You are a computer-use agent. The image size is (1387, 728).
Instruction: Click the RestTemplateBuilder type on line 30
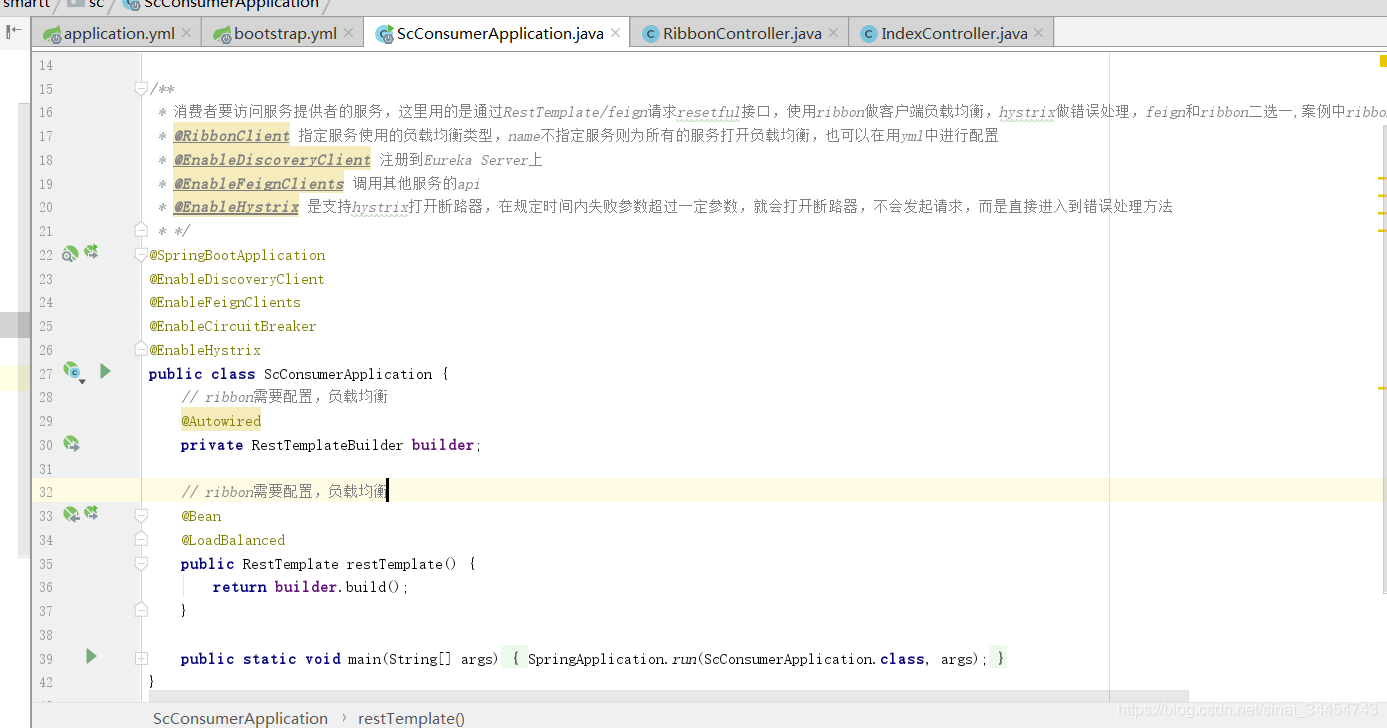[327, 445]
